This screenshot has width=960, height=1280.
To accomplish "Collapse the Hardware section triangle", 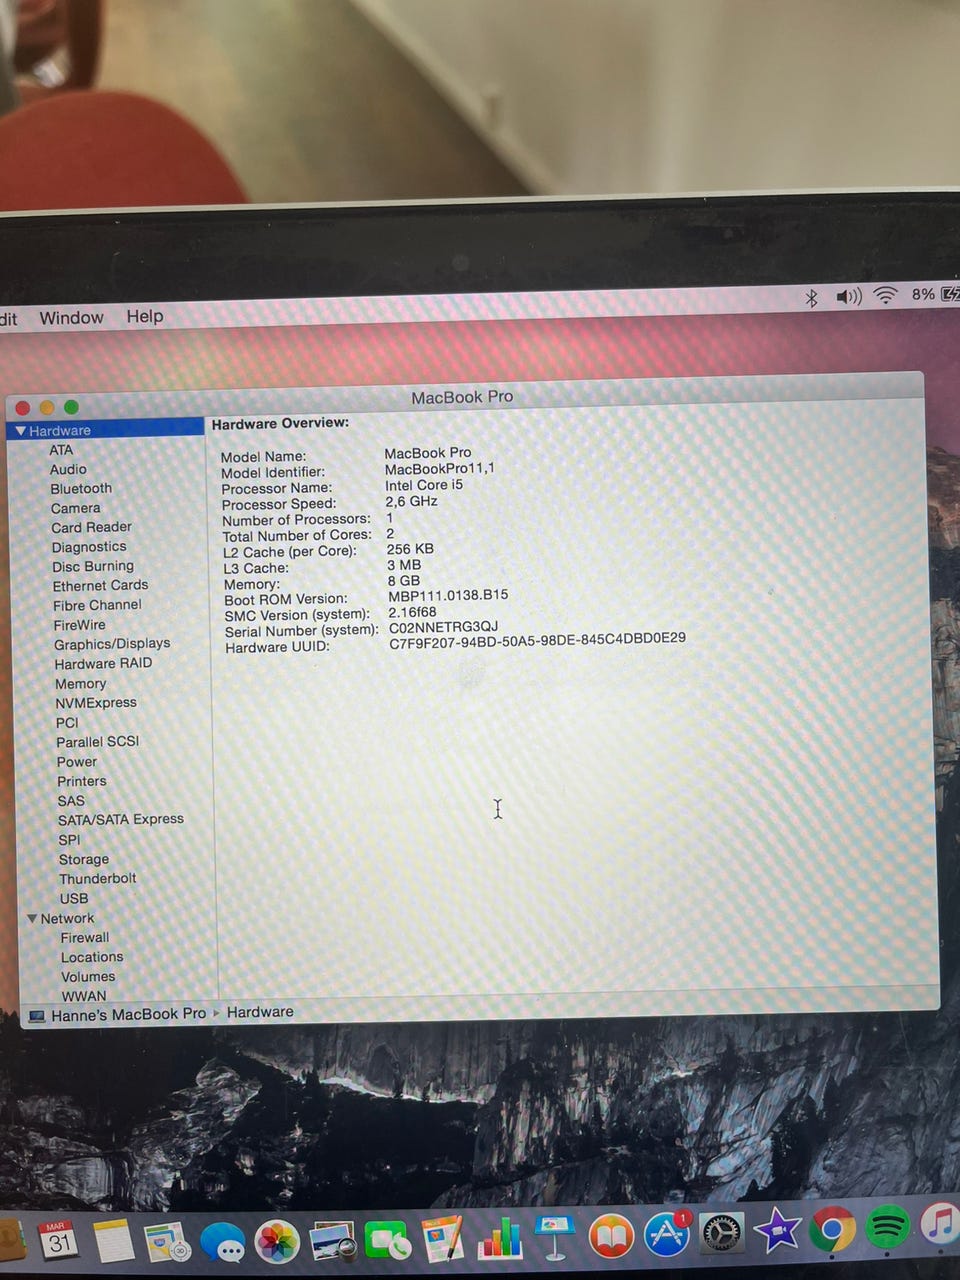I will pyautogui.click(x=21, y=431).
